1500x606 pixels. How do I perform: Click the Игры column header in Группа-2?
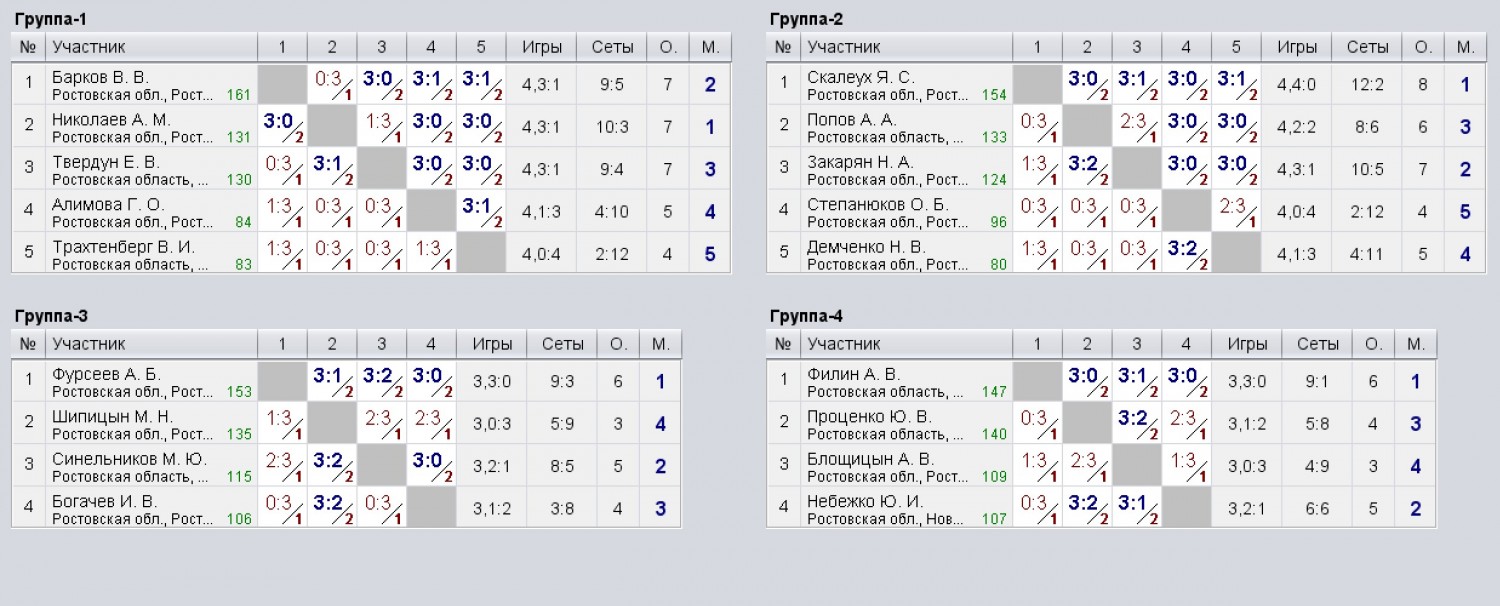[x=1297, y=47]
